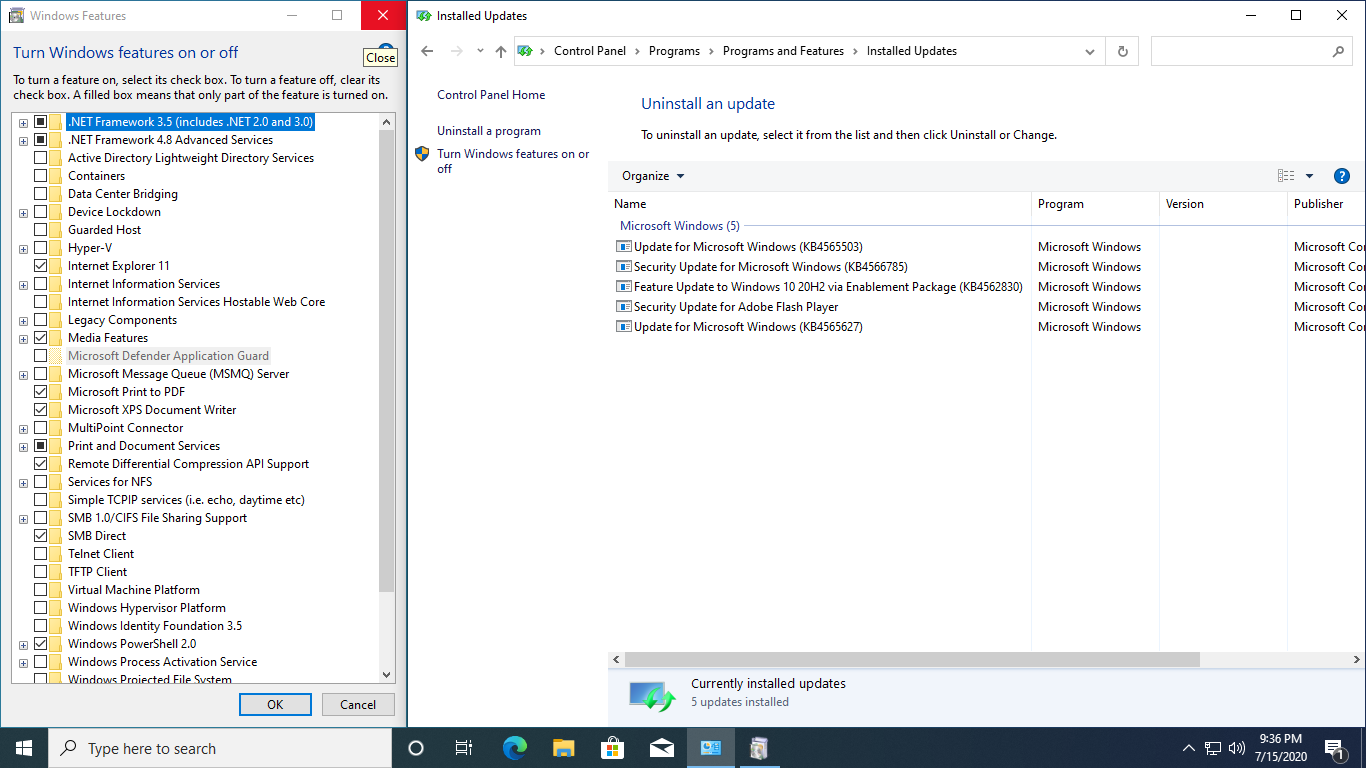1366x768 pixels.
Task: Click the search magnifier in Installed Updates
Action: (x=1339, y=51)
